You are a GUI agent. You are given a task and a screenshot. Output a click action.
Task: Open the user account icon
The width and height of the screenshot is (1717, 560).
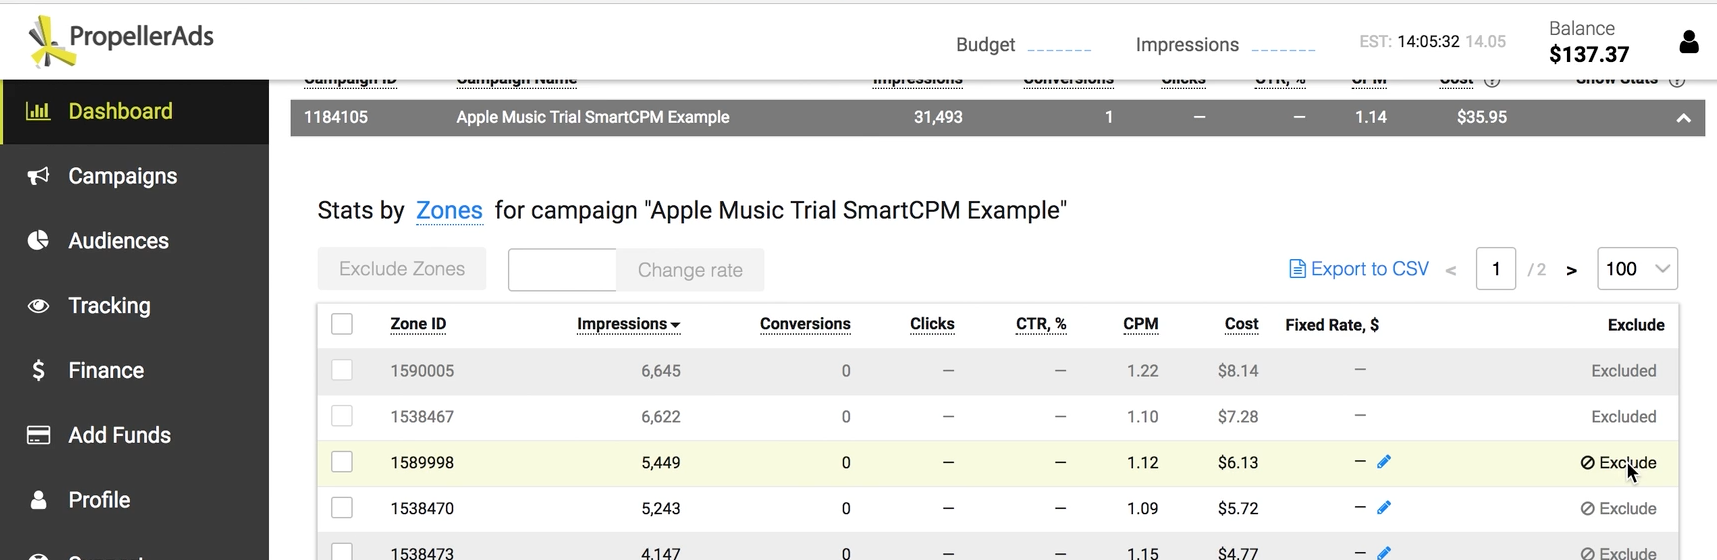point(1689,42)
